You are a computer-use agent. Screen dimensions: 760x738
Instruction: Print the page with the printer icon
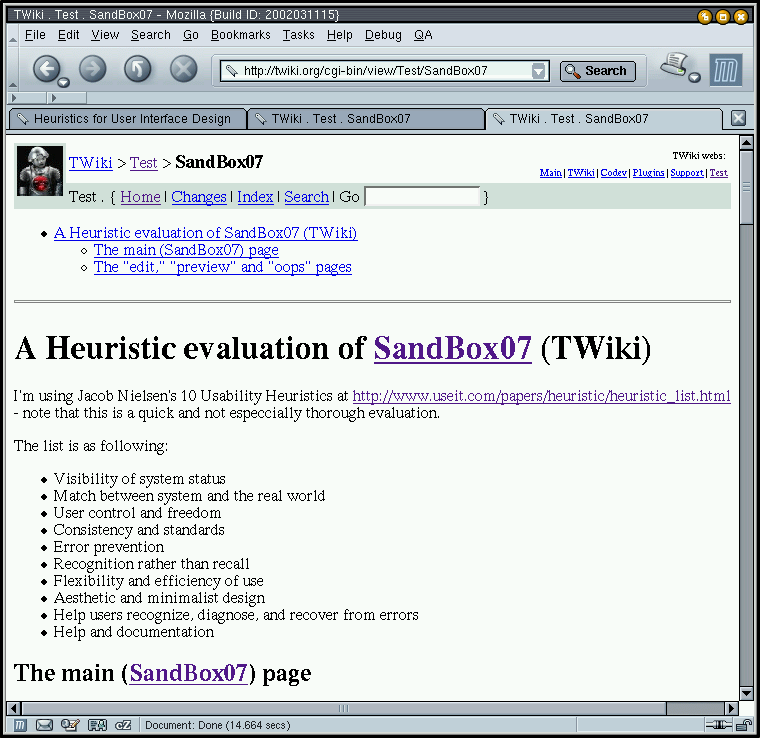(x=674, y=65)
